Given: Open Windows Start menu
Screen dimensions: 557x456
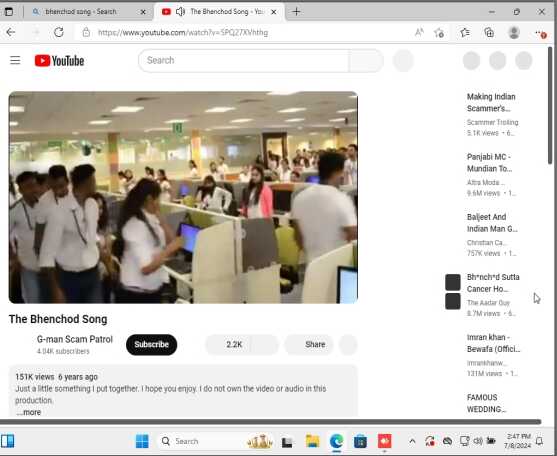Looking at the screenshot, I should [142, 441].
